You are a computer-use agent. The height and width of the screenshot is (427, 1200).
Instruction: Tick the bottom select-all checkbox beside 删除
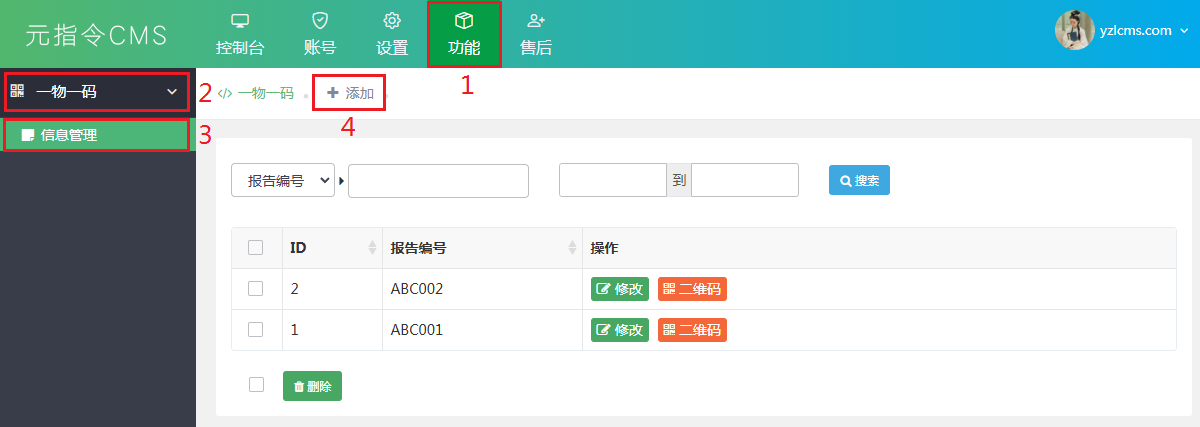(256, 384)
